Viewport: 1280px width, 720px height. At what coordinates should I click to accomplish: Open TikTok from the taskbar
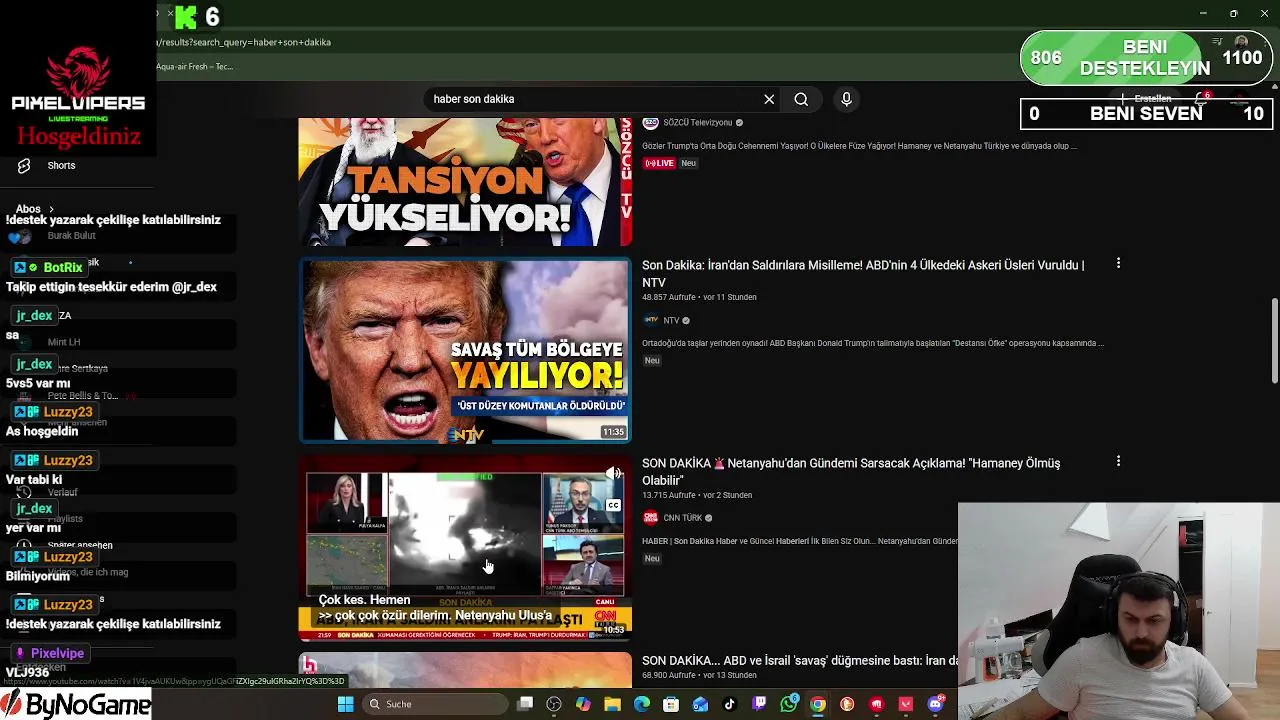[730, 704]
